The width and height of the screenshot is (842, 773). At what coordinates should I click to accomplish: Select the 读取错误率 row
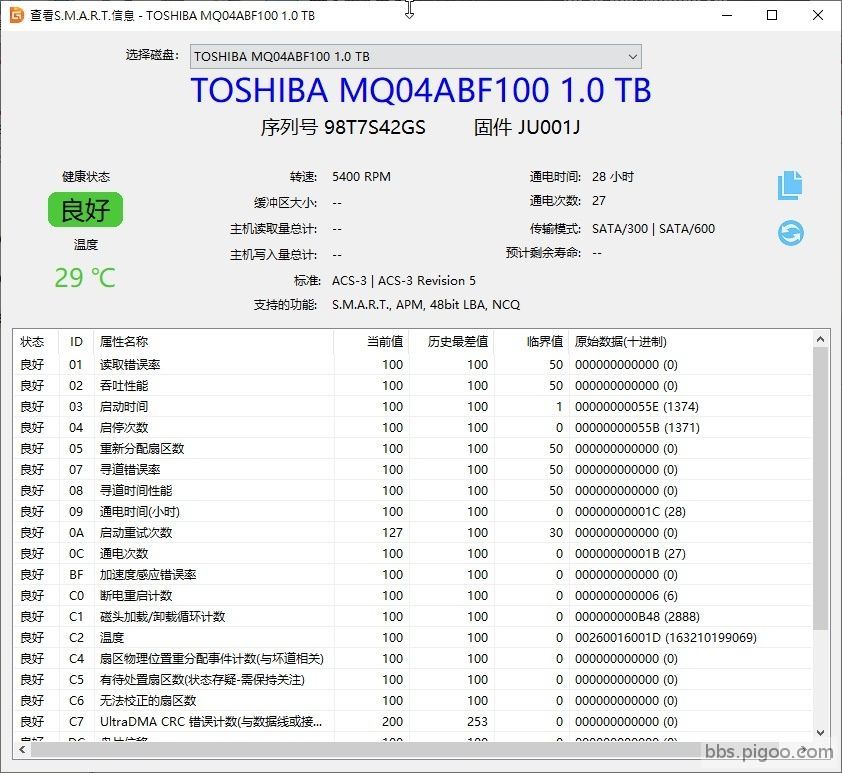(412, 364)
